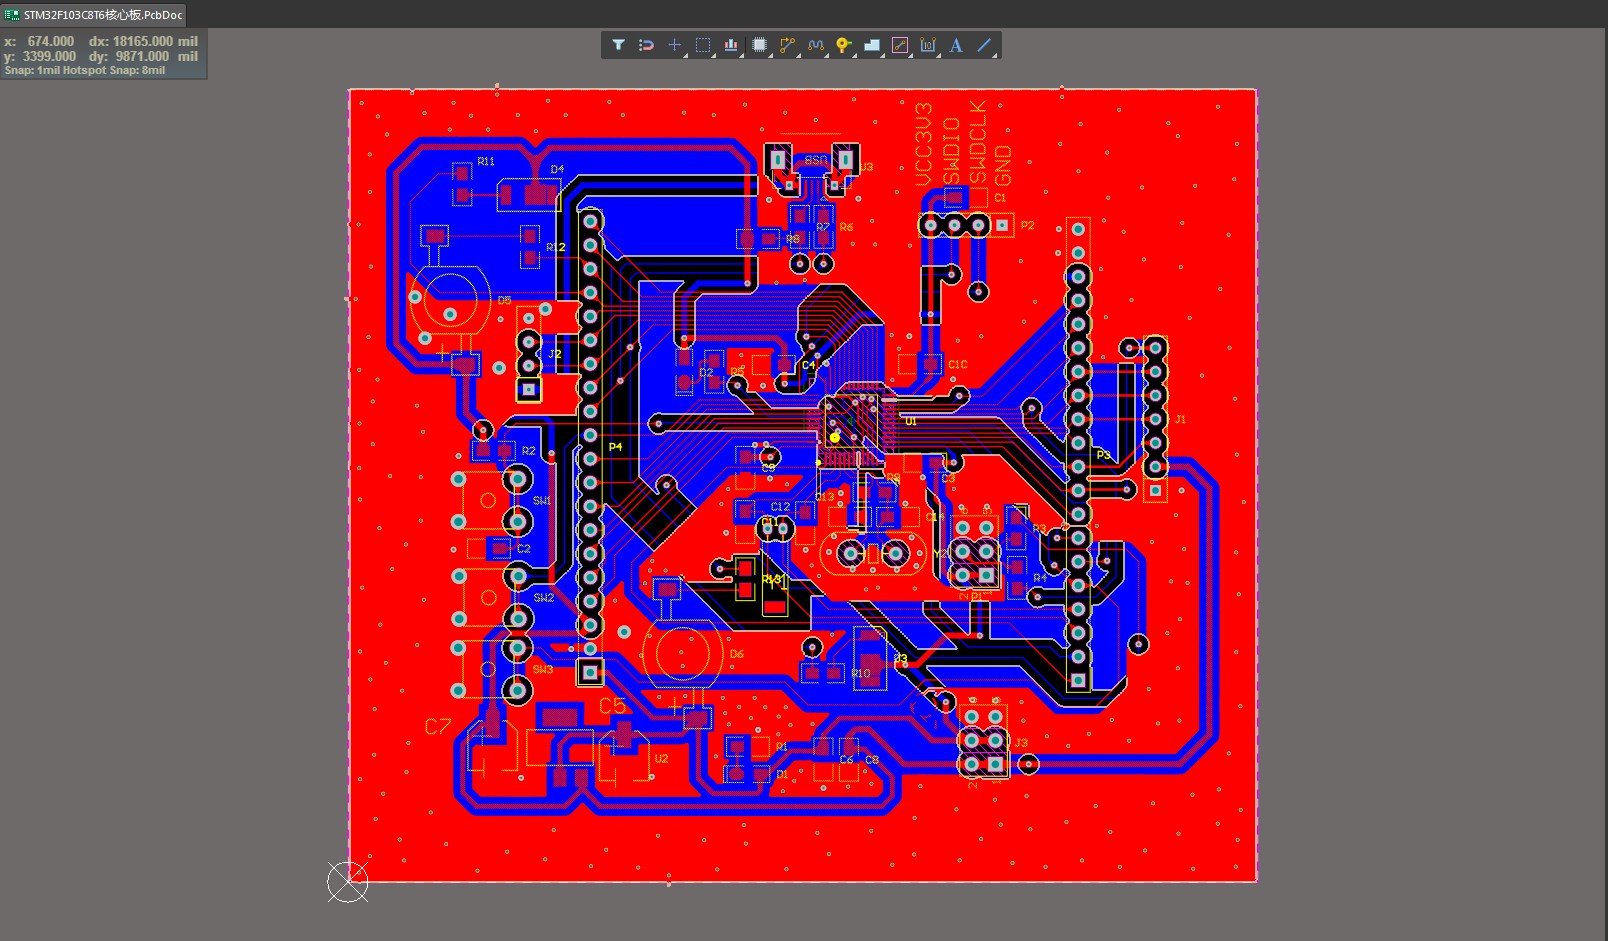
Task: Select the J2 header designator
Action: pyautogui.click(x=555, y=354)
